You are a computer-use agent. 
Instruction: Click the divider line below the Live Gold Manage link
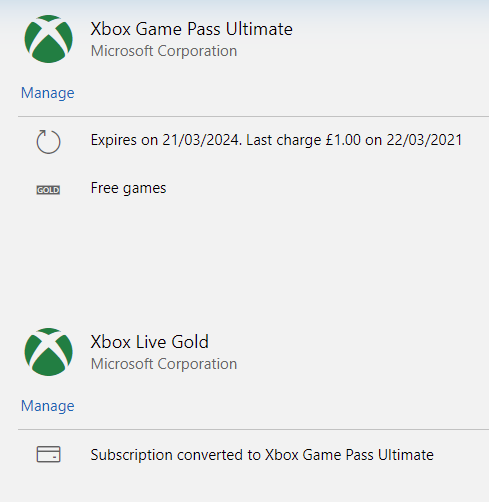(253, 430)
